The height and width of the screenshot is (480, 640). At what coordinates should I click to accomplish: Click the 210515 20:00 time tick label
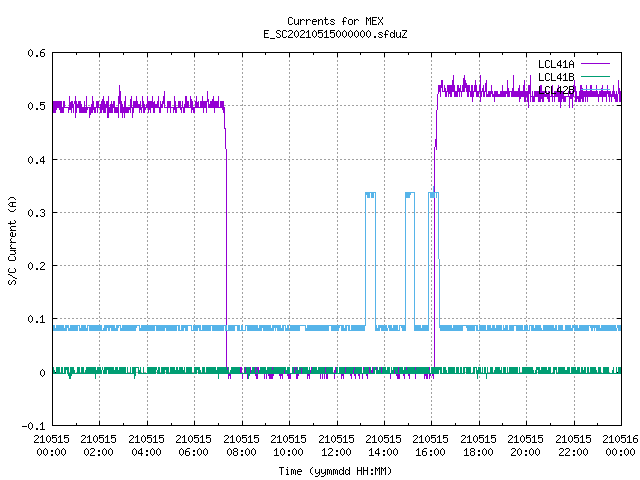click(525, 446)
